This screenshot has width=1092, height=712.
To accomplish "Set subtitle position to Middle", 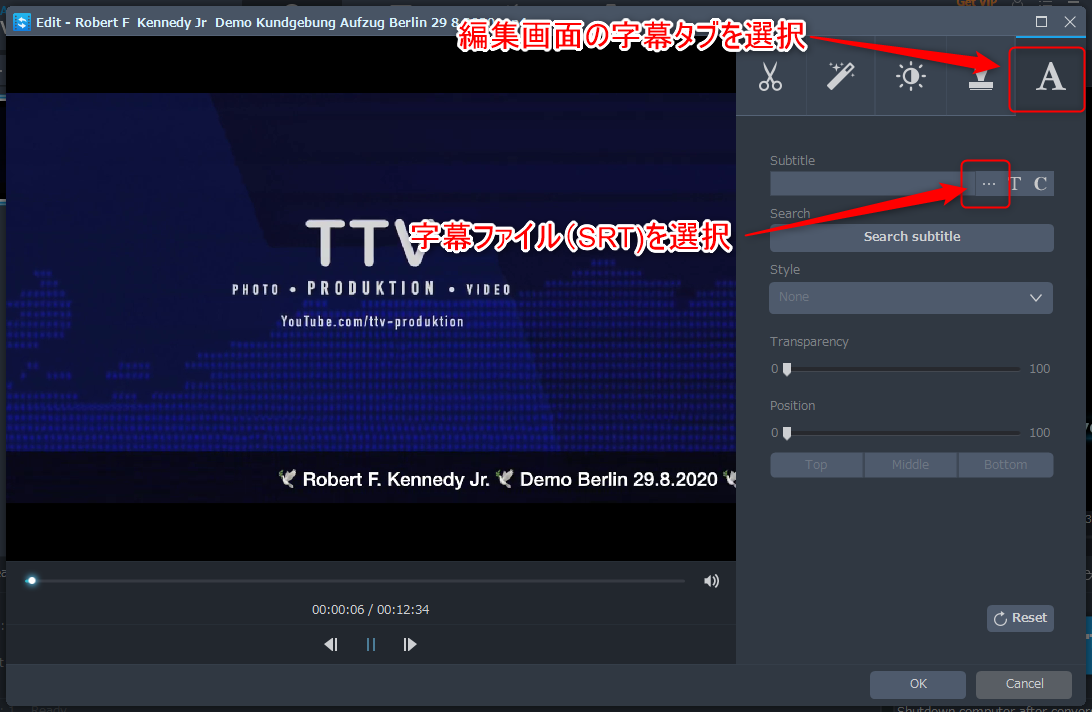I will [x=910, y=465].
